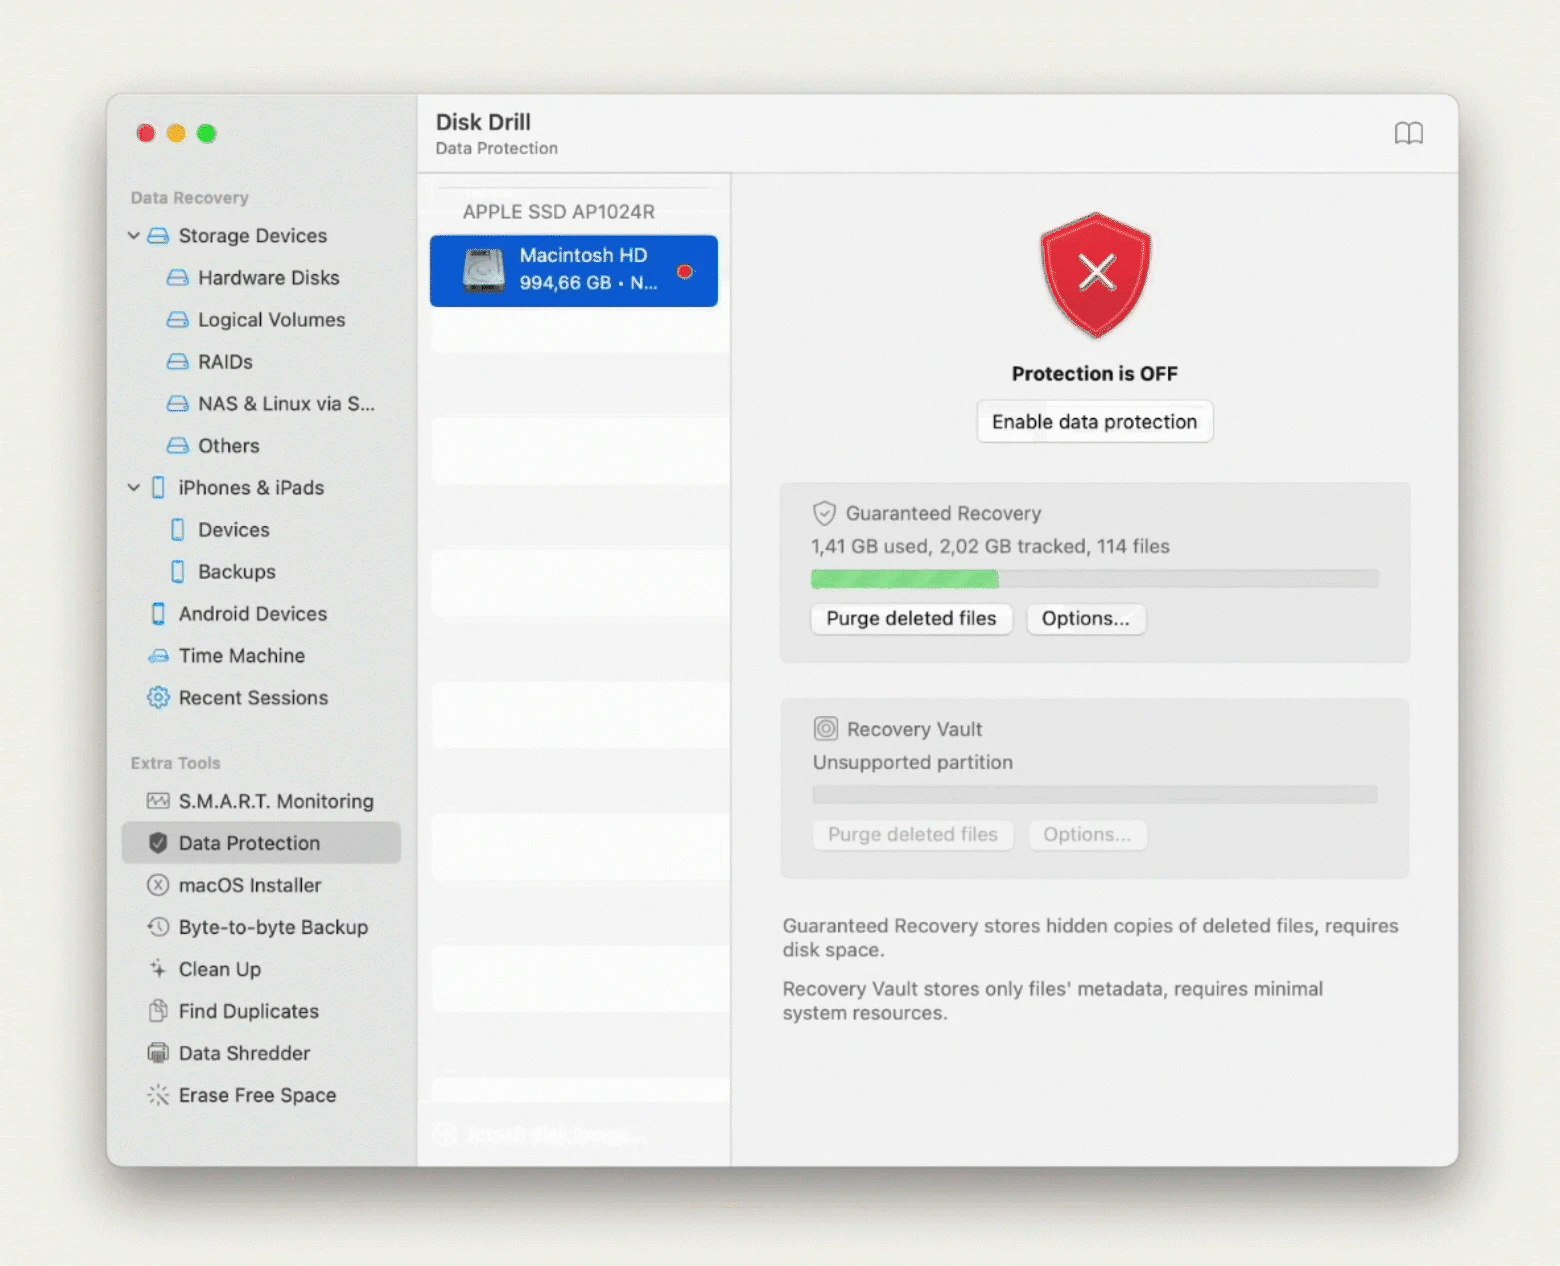Click the red status dot on Macintosh HD
This screenshot has height=1266, width=1560.
point(685,271)
